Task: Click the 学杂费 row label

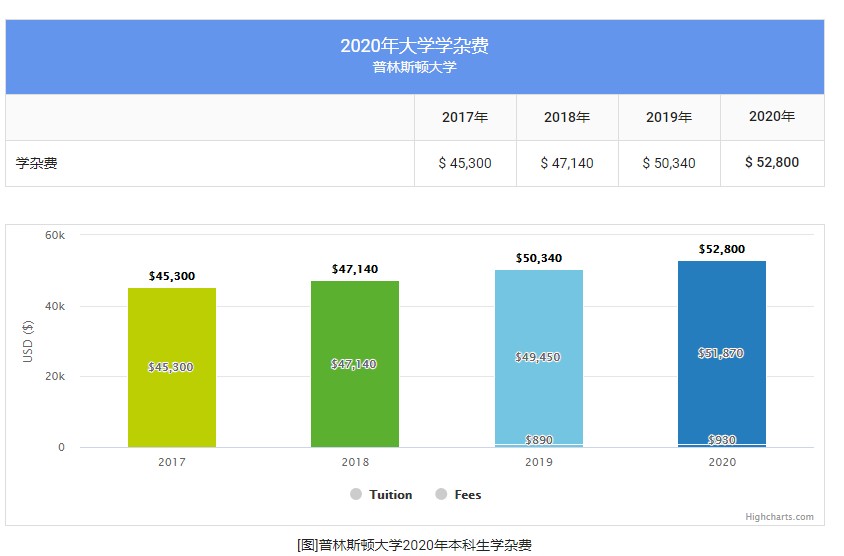Action: [37, 163]
